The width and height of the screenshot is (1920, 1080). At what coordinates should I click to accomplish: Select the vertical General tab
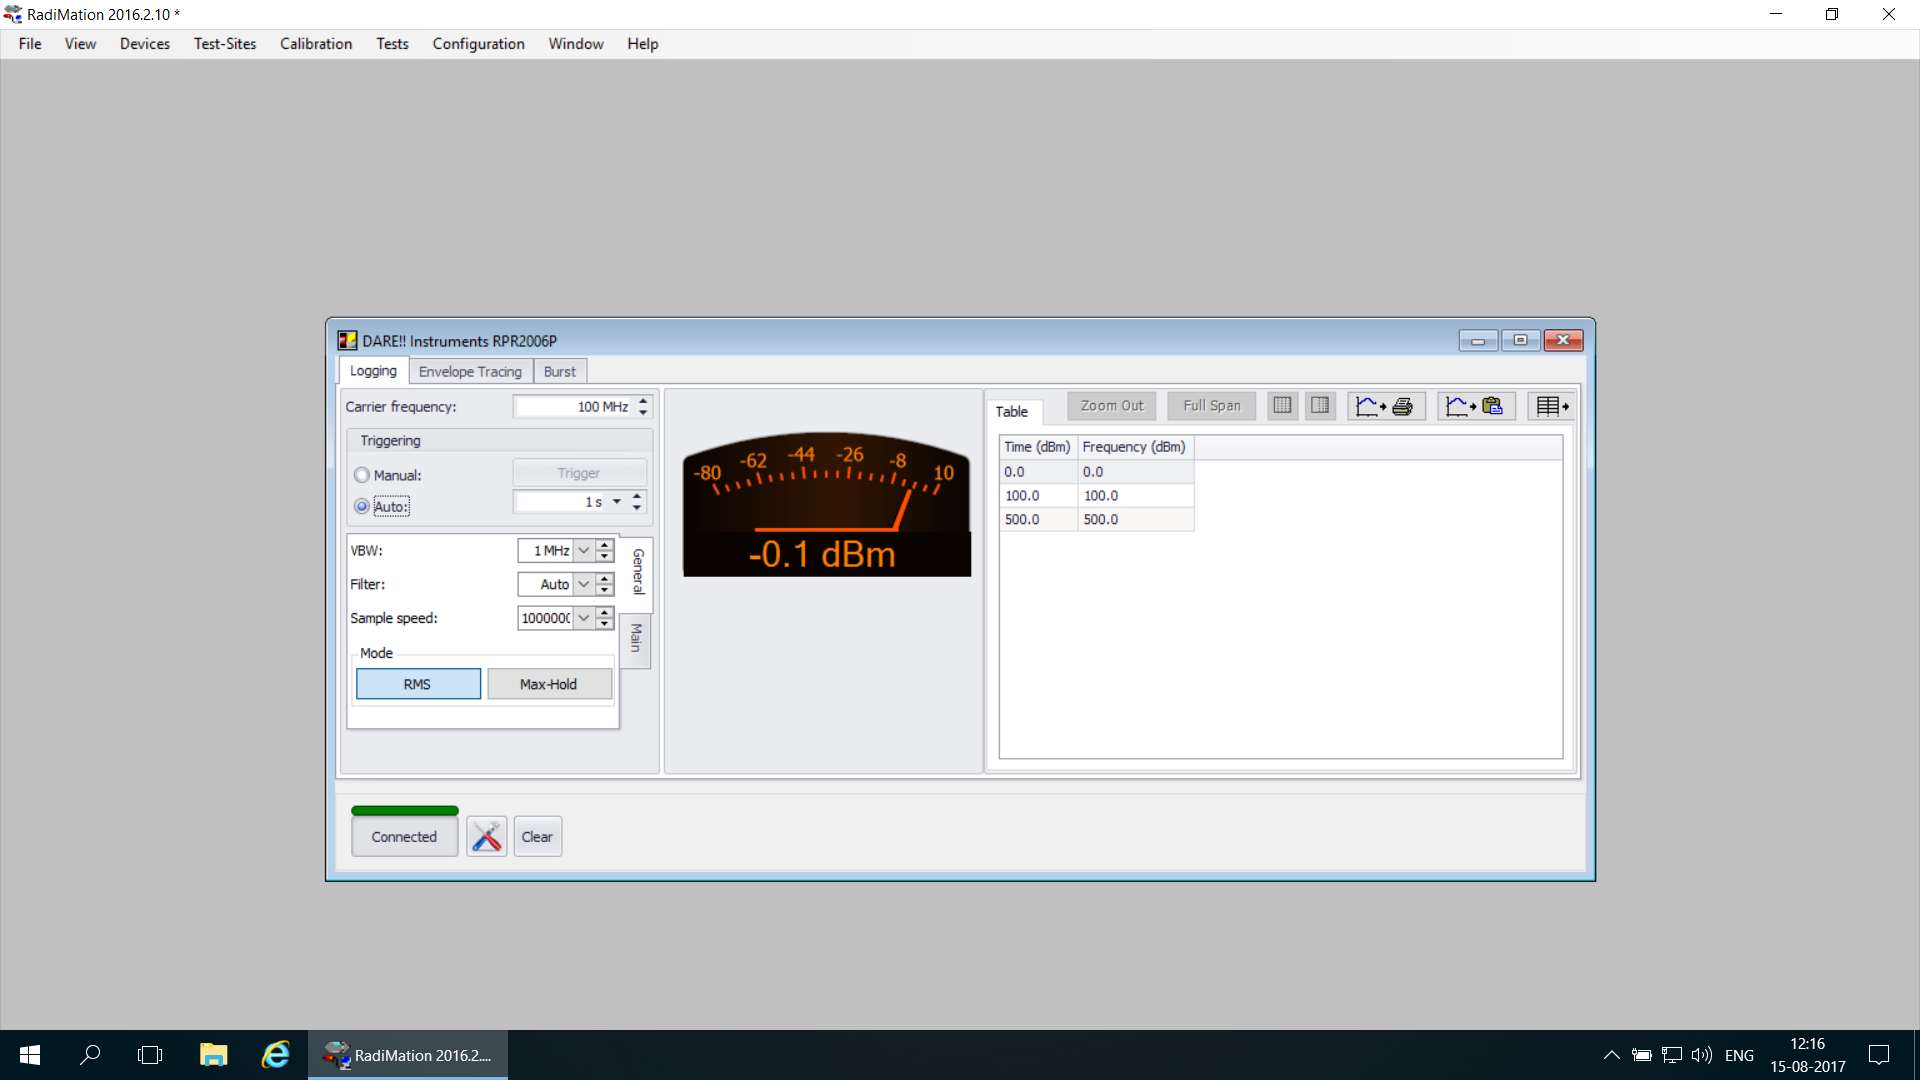[638, 572]
